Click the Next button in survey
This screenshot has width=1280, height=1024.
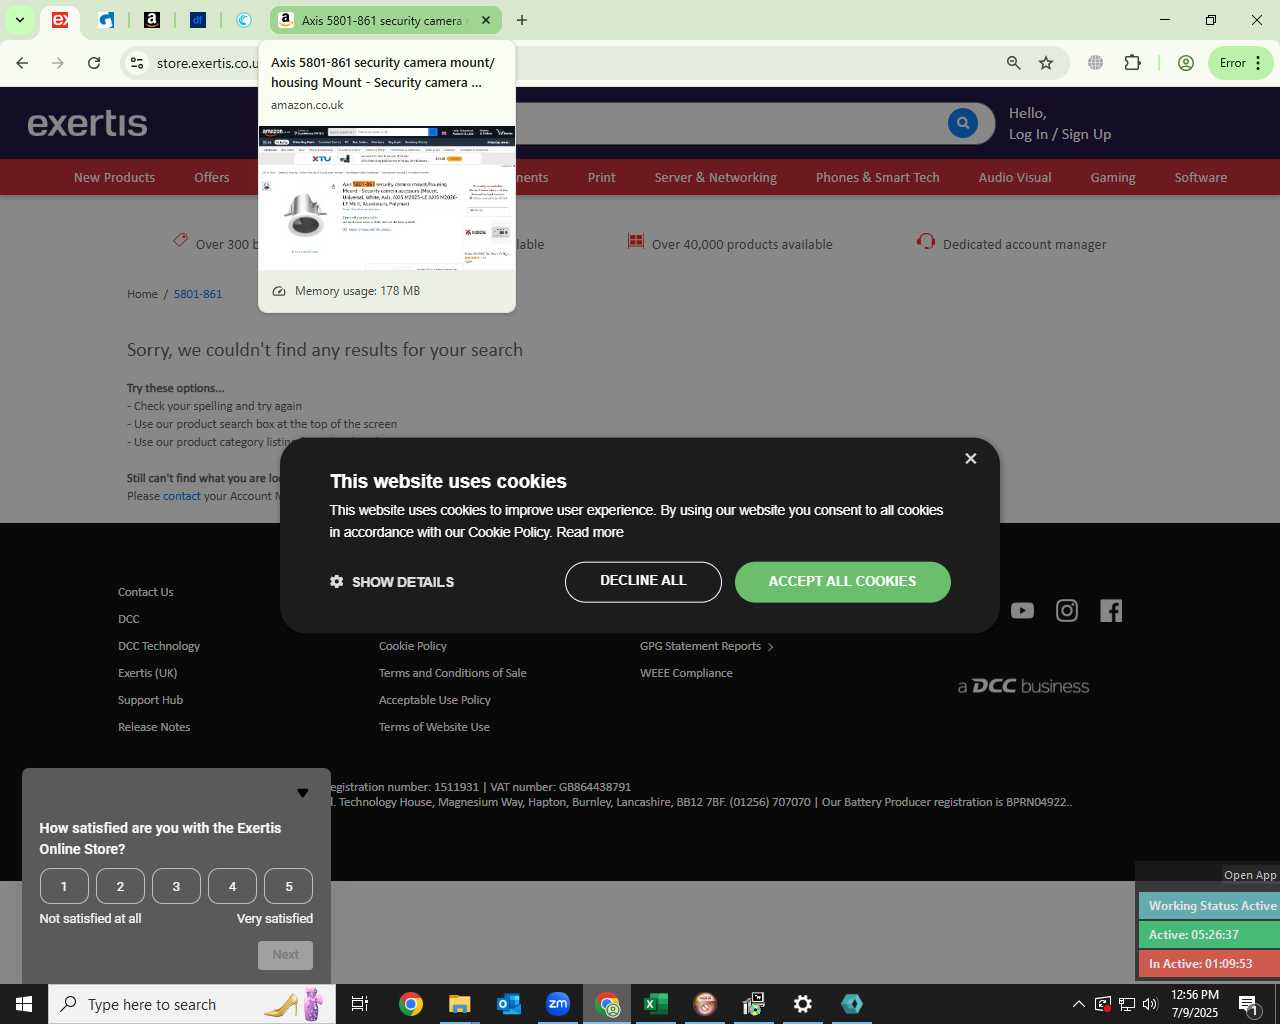click(285, 955)
